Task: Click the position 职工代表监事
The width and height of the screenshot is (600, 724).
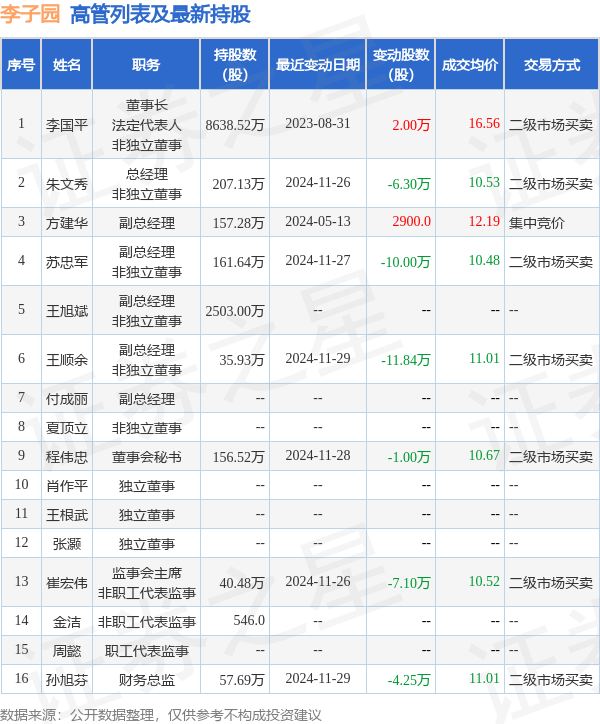Action: tap(146, 651)
